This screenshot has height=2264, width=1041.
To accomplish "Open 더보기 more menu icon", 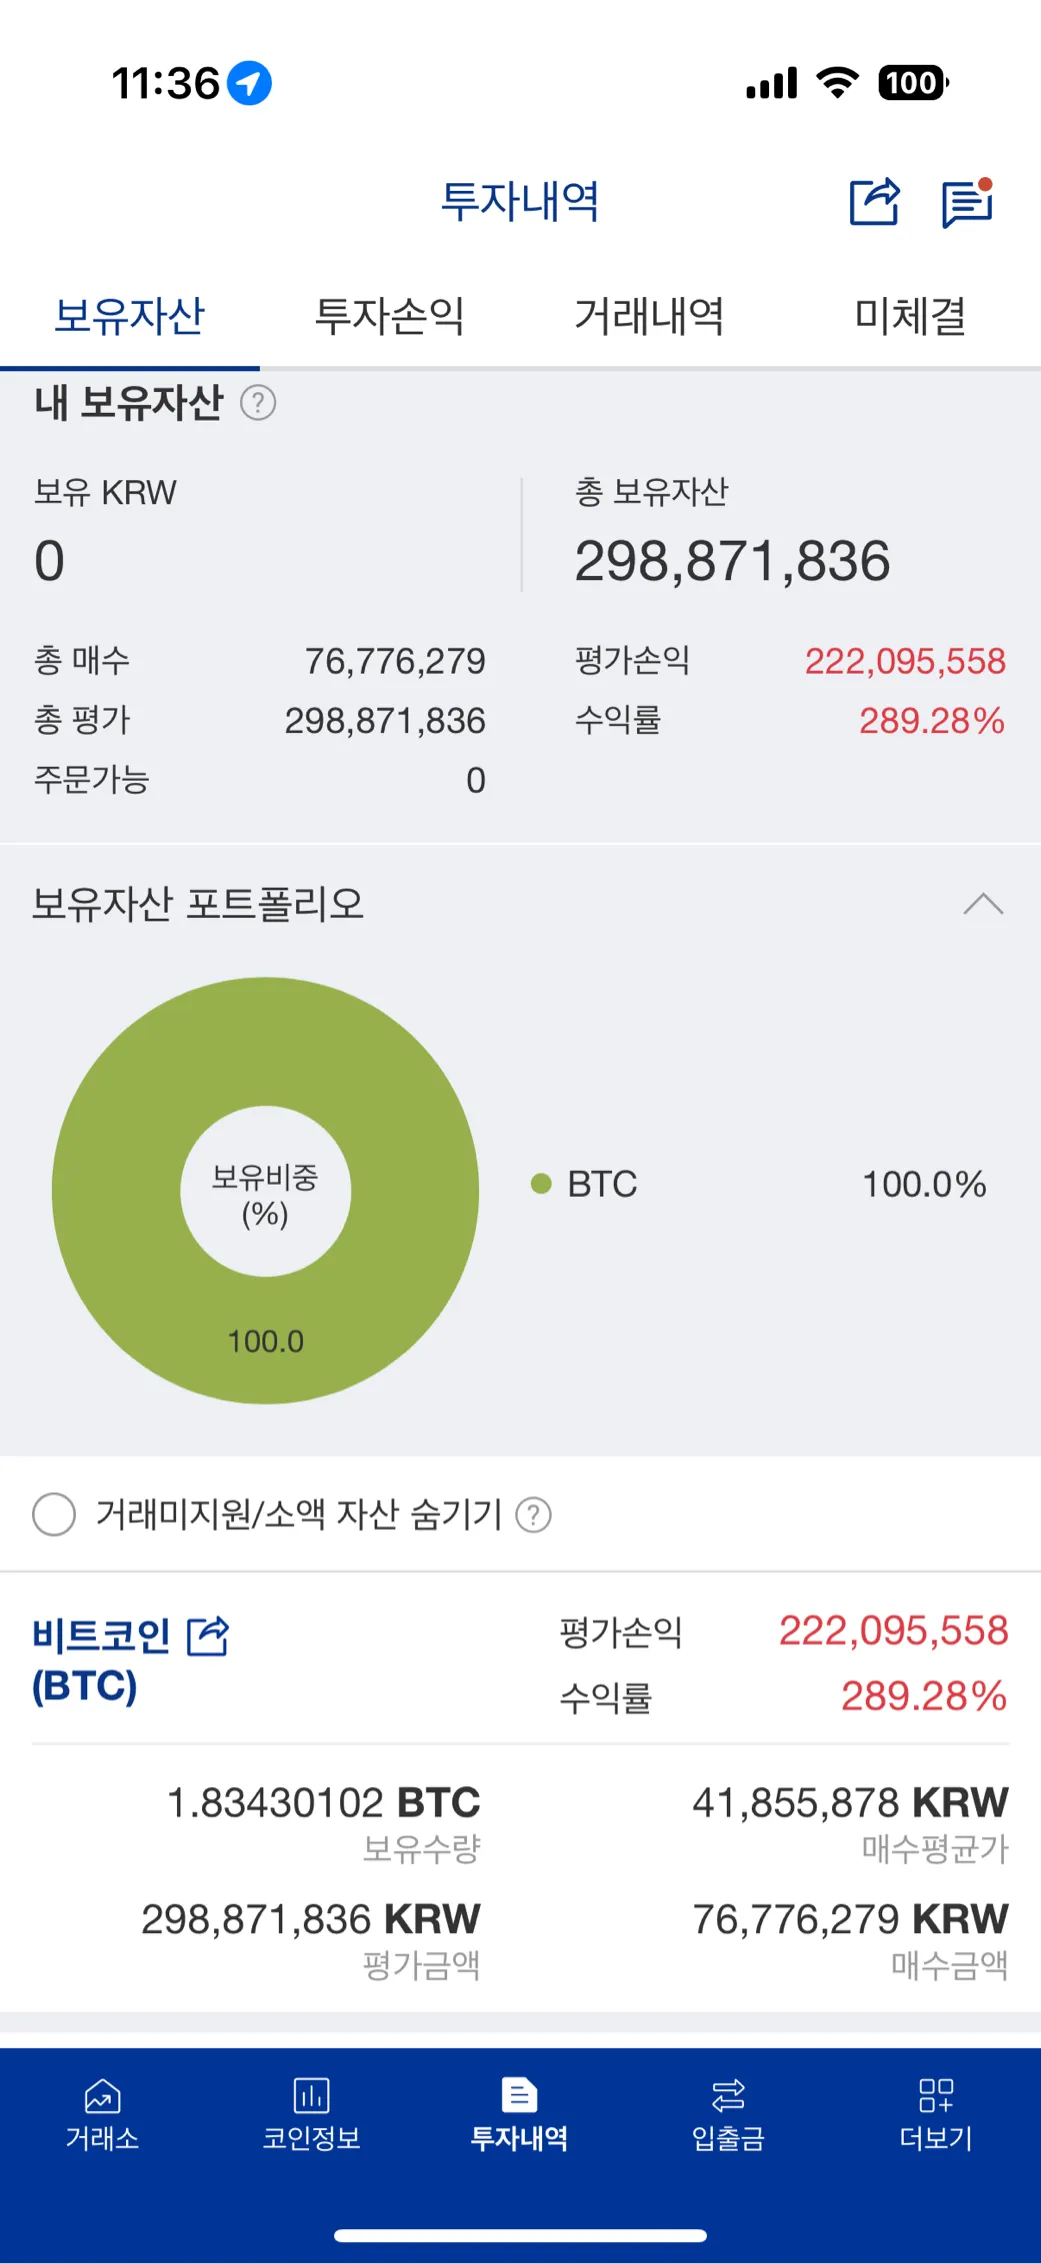I will click(x=936, y=2094).
